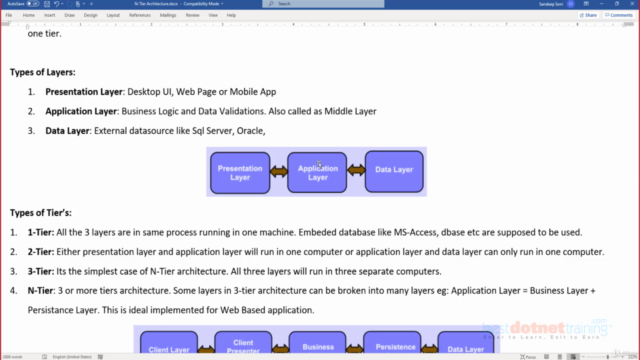Viewport: 640px width, 360px height.
Task: Switch to the Draw tab
Action: [69, 15]
